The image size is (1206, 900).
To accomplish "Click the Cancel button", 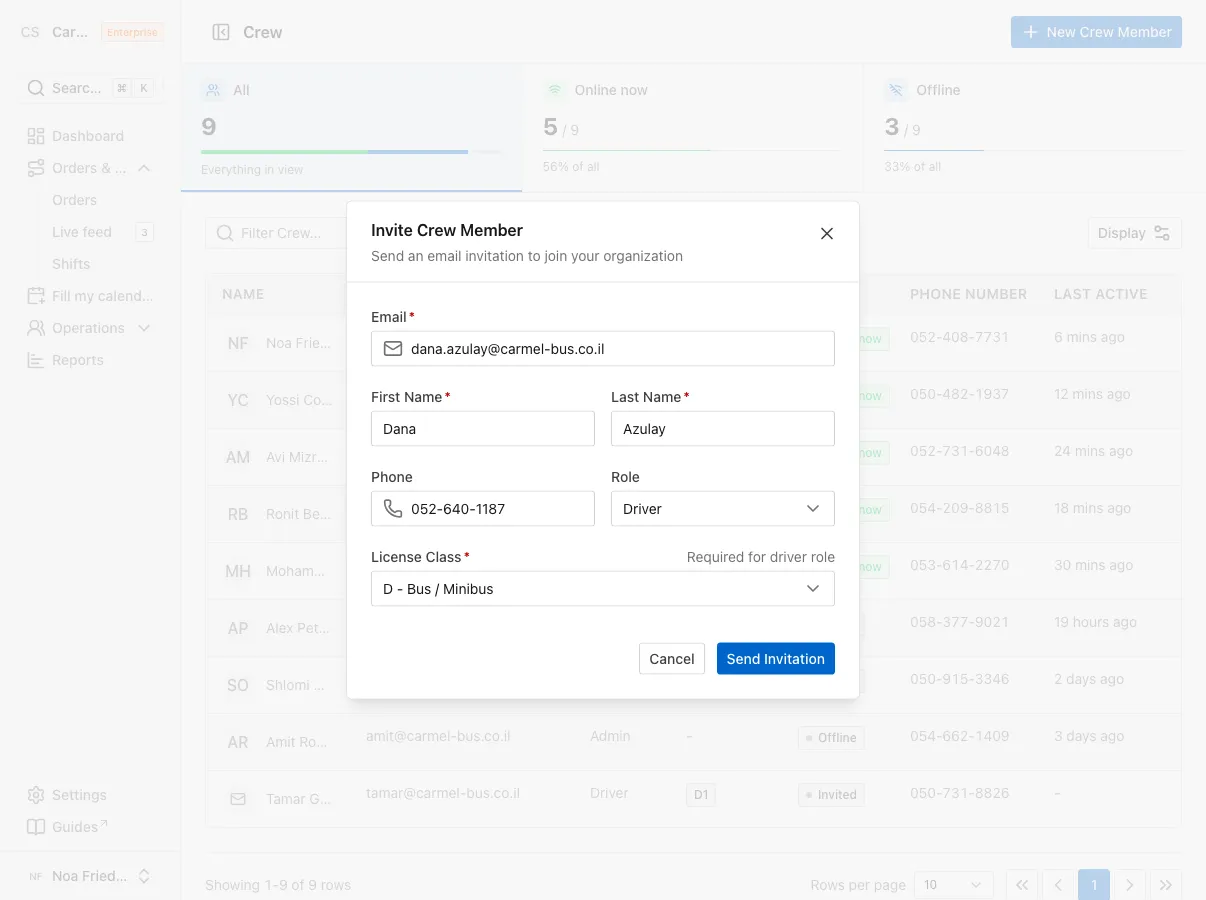I will (672, 659).
